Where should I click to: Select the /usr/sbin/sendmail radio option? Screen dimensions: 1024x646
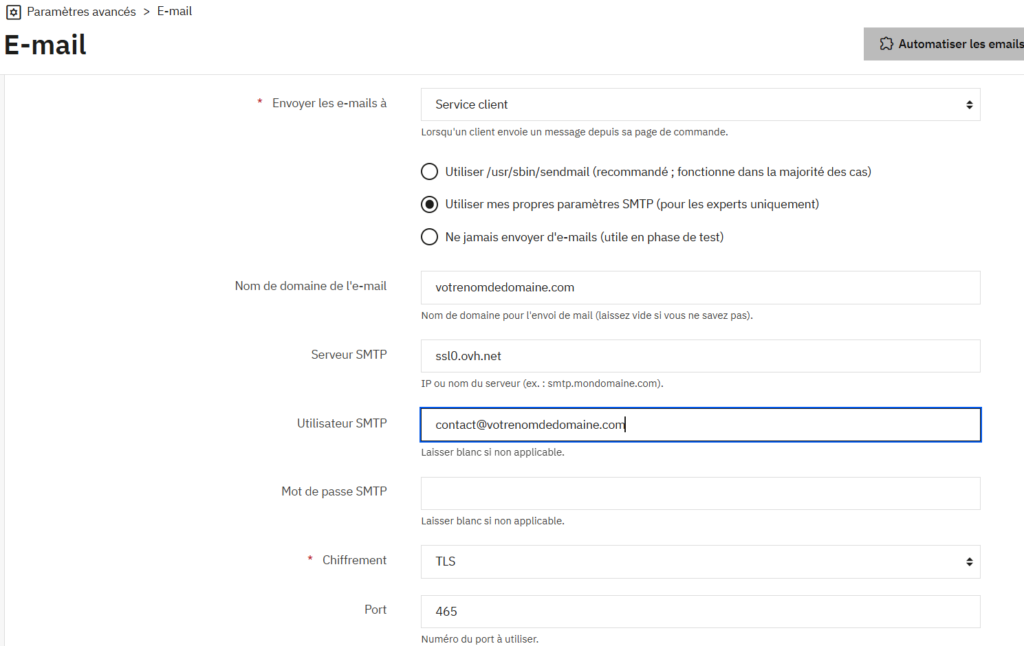click(429, 172)
